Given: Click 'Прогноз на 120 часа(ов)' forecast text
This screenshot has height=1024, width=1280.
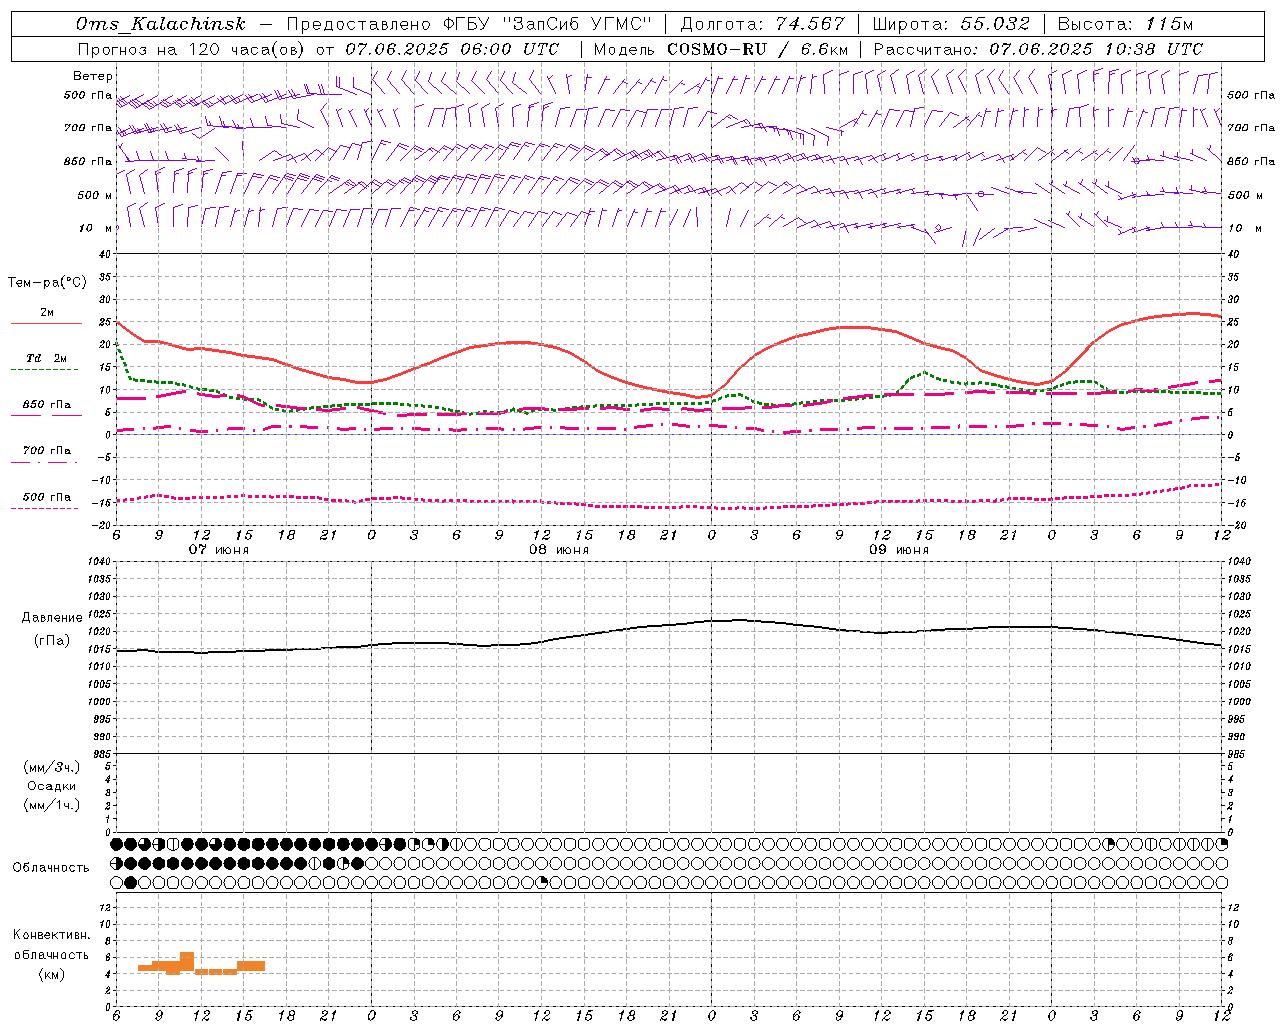Looking at the screenshot, I should (192, 49).
